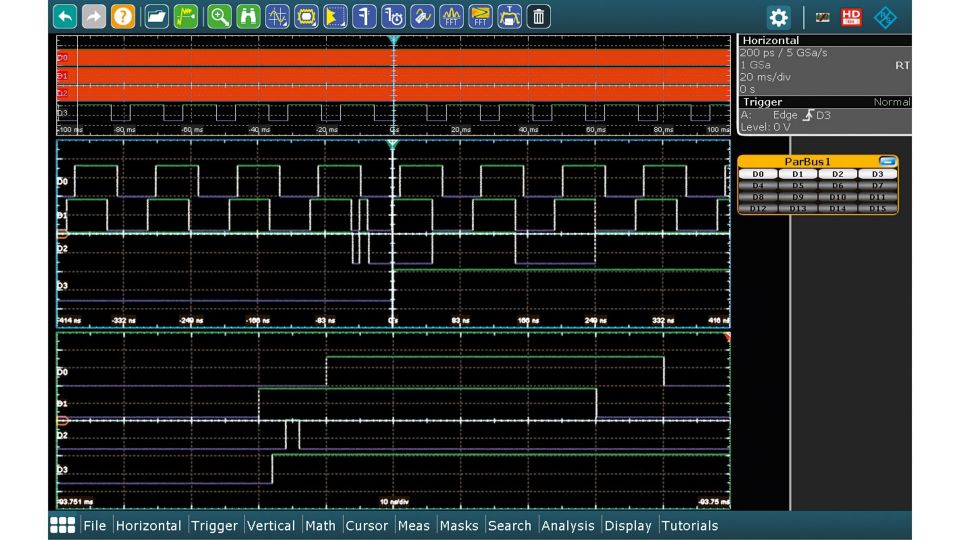Viewport: 960px width, 540px height.
Task: Open the Horizontal menu
Action: (148, 525)
